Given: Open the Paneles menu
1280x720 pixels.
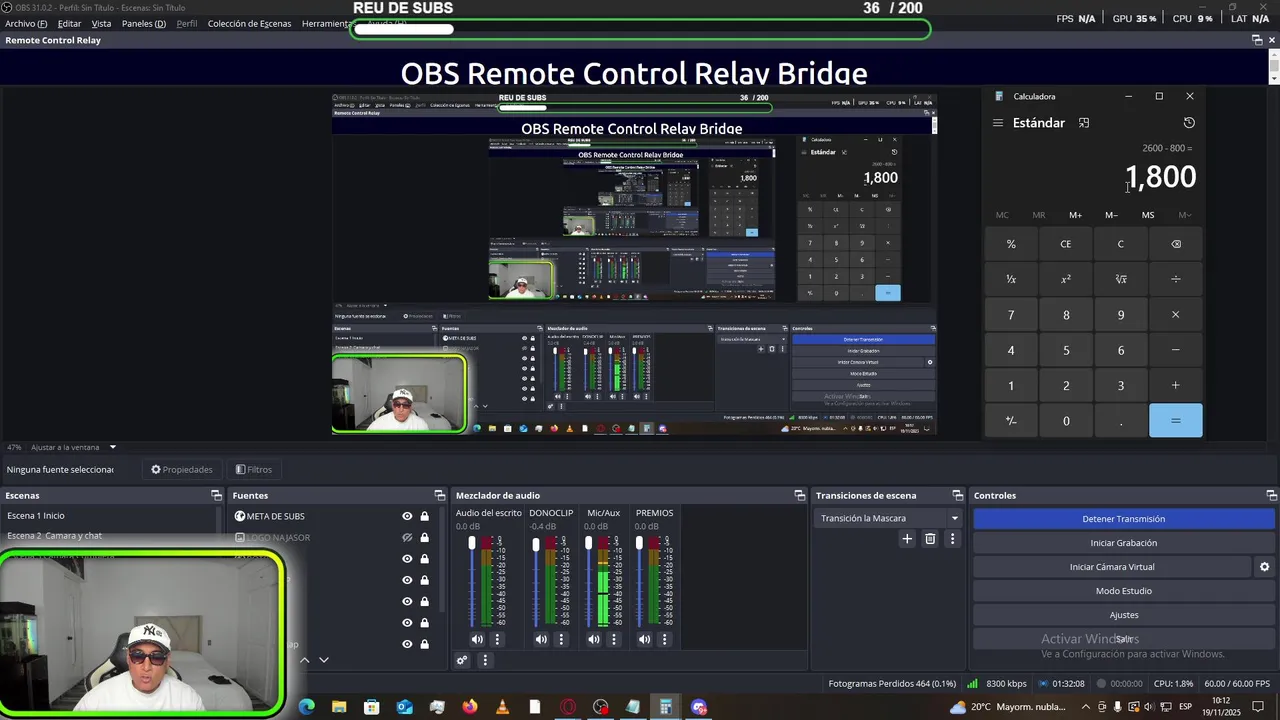Looking at the screenshot, I should 144,23.
